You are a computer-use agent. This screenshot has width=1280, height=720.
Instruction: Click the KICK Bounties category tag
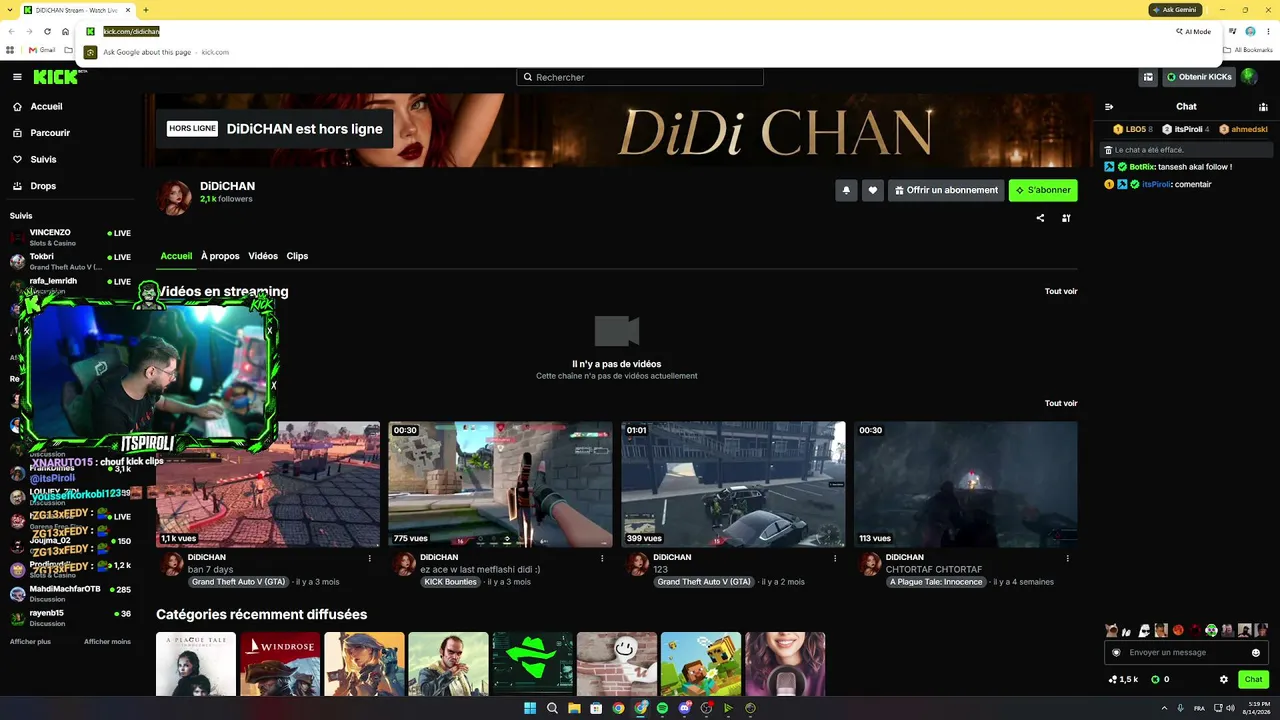point(450,582)
